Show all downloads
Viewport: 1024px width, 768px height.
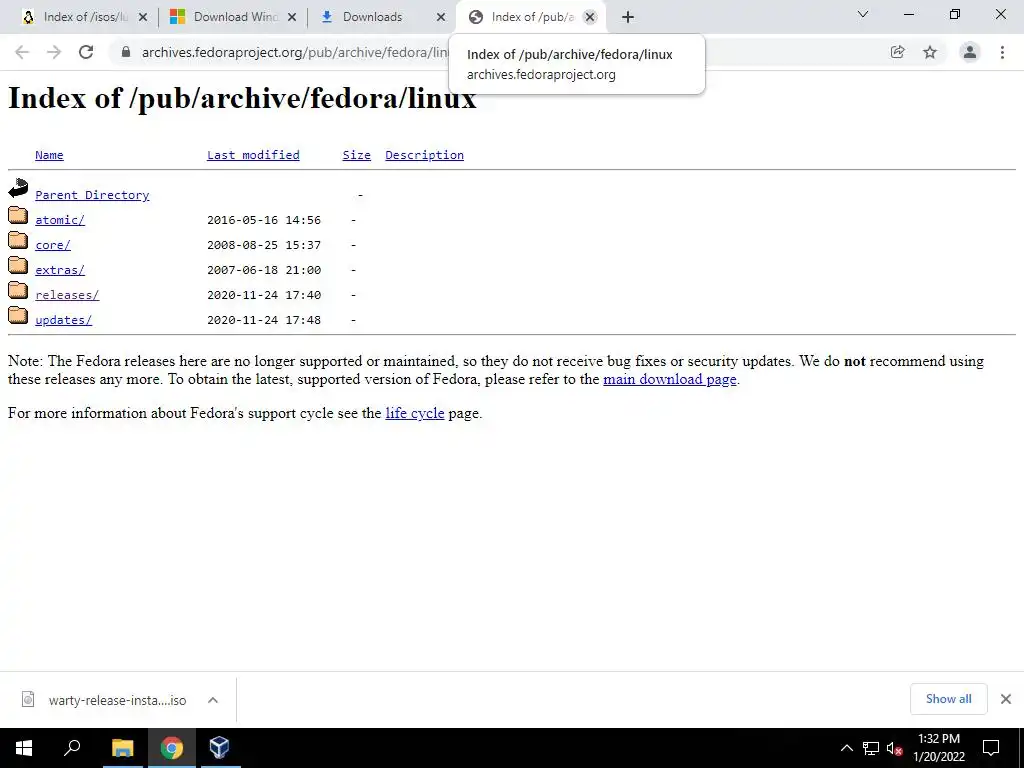[x=948, y=699]
